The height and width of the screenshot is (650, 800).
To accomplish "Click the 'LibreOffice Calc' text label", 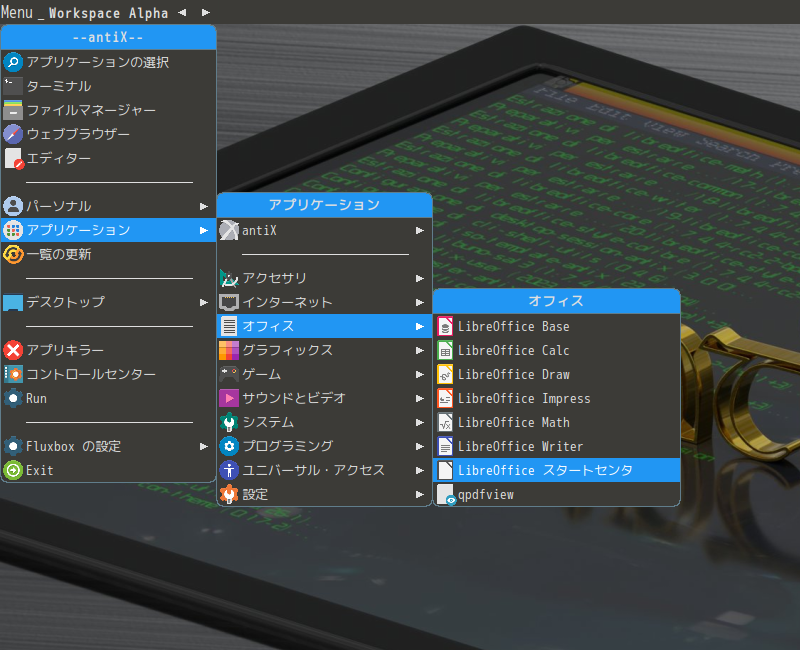I will click(513, 351).
